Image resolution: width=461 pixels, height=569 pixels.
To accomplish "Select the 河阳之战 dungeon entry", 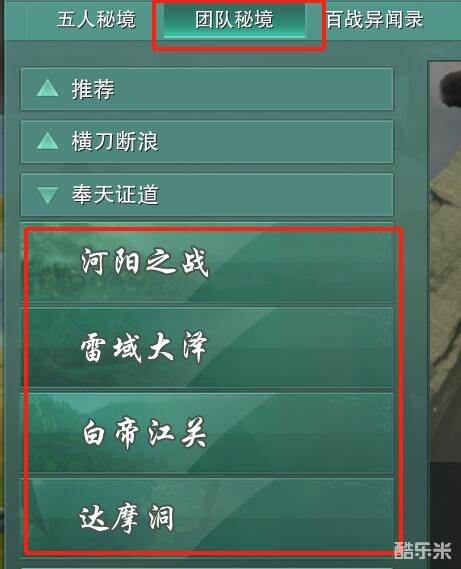I will point(207,265).
